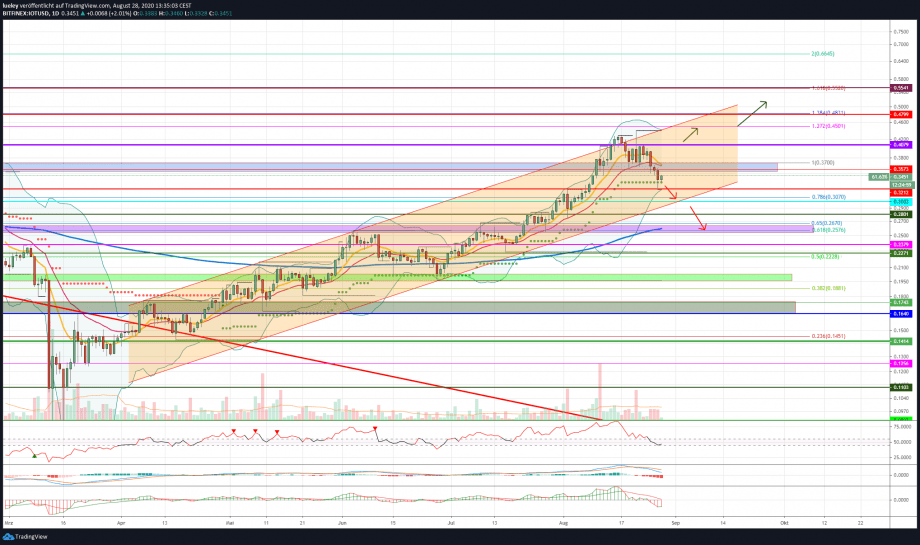Click the blue 0.1640 price axis label
This screenshot has width=920, height=545.
coord(901,314)
